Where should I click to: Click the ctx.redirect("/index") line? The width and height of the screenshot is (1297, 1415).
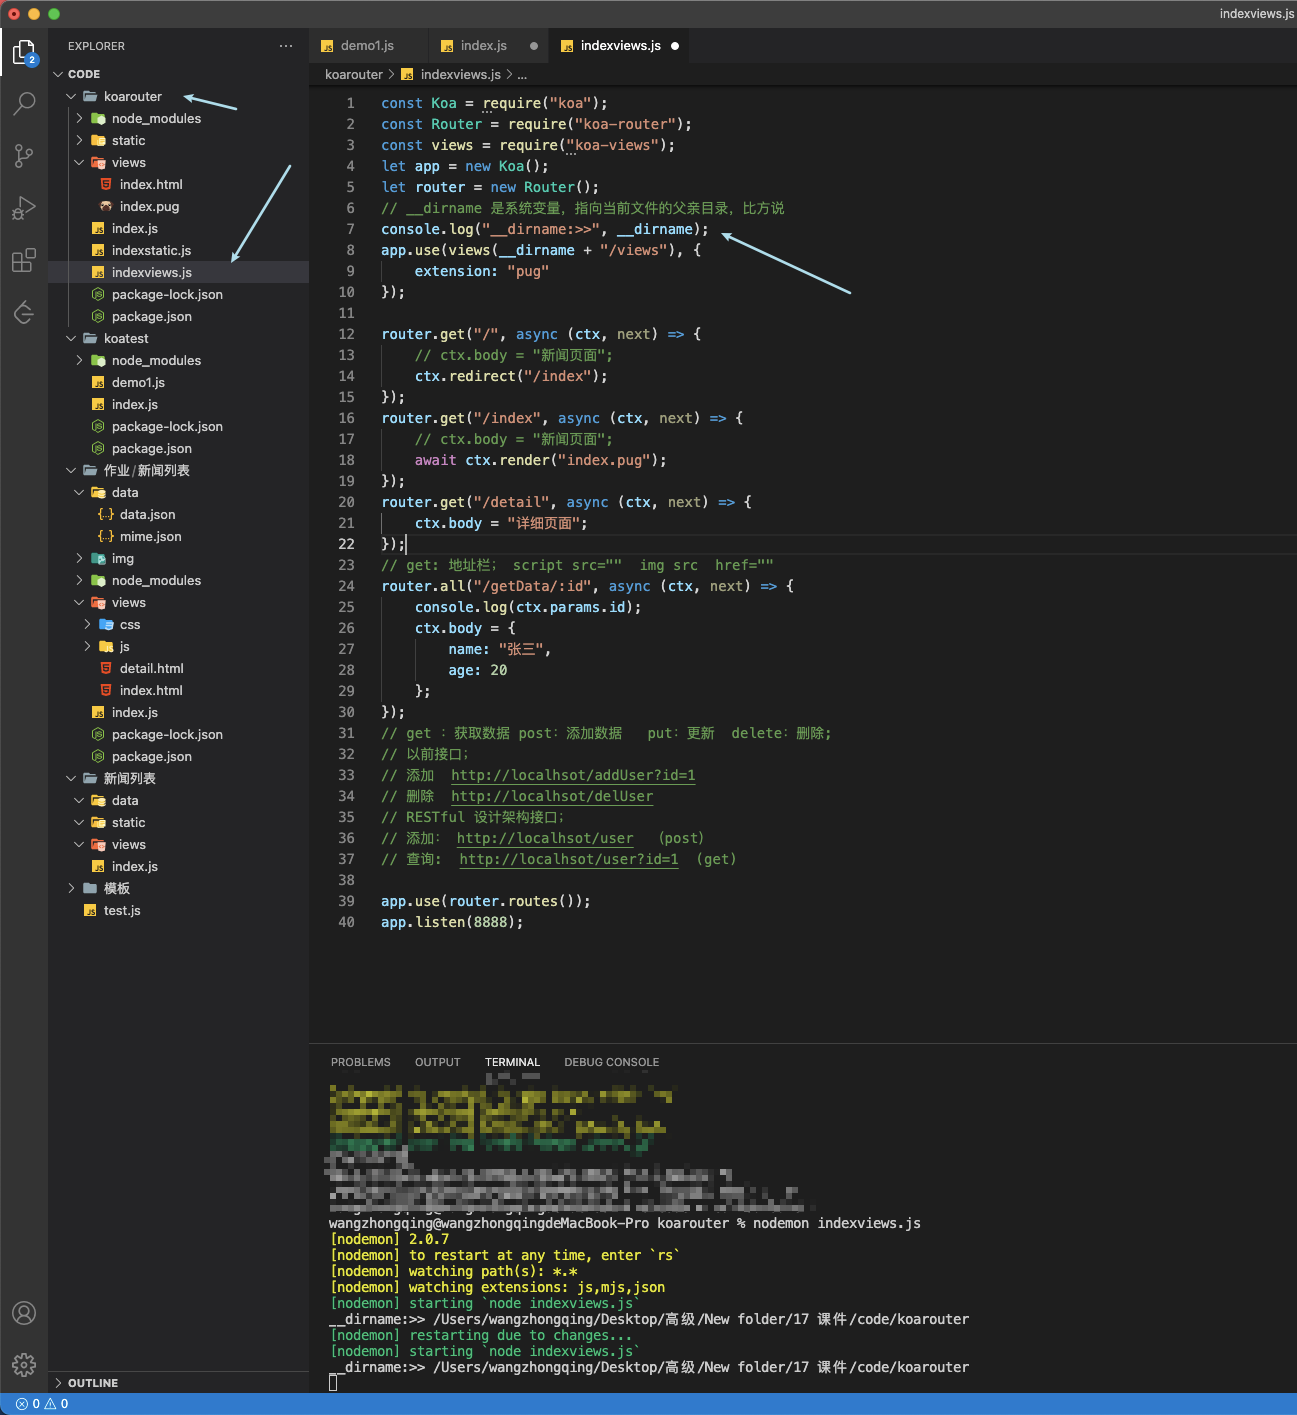pyautogui.click(x=511, y=376)
